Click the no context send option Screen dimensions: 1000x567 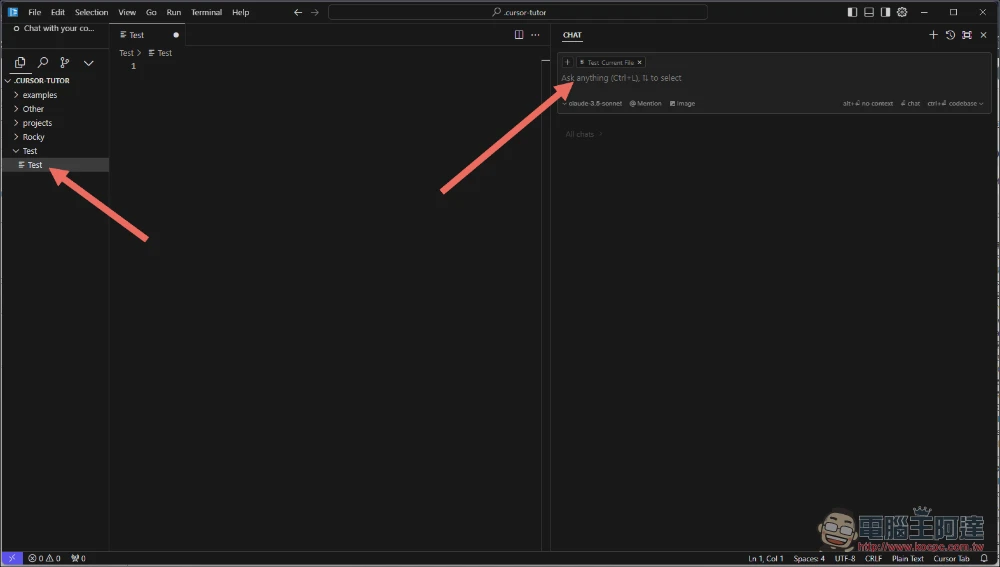pos(868,103)
